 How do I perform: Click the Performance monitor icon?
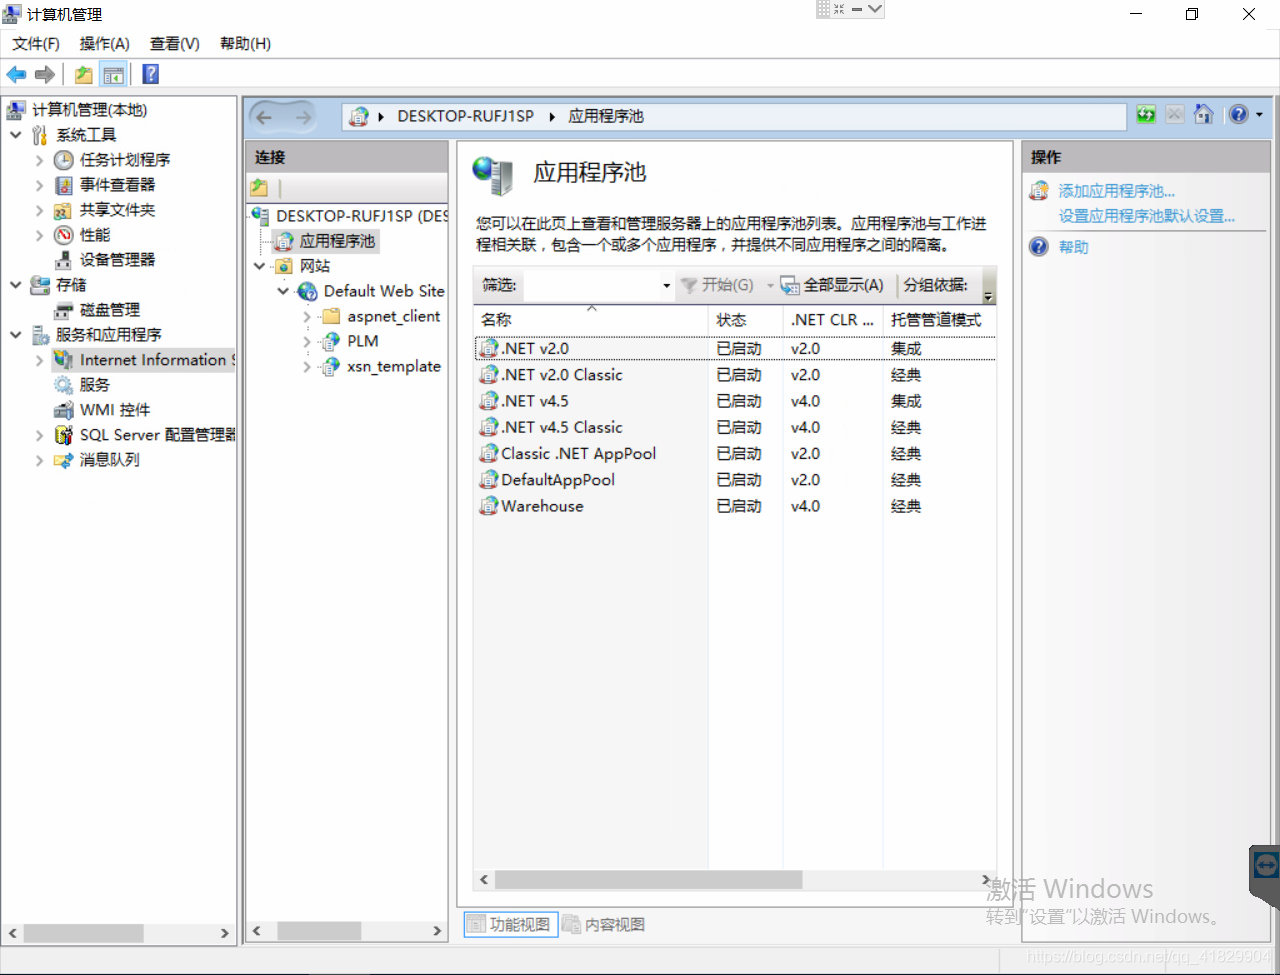tap(64, 235)
